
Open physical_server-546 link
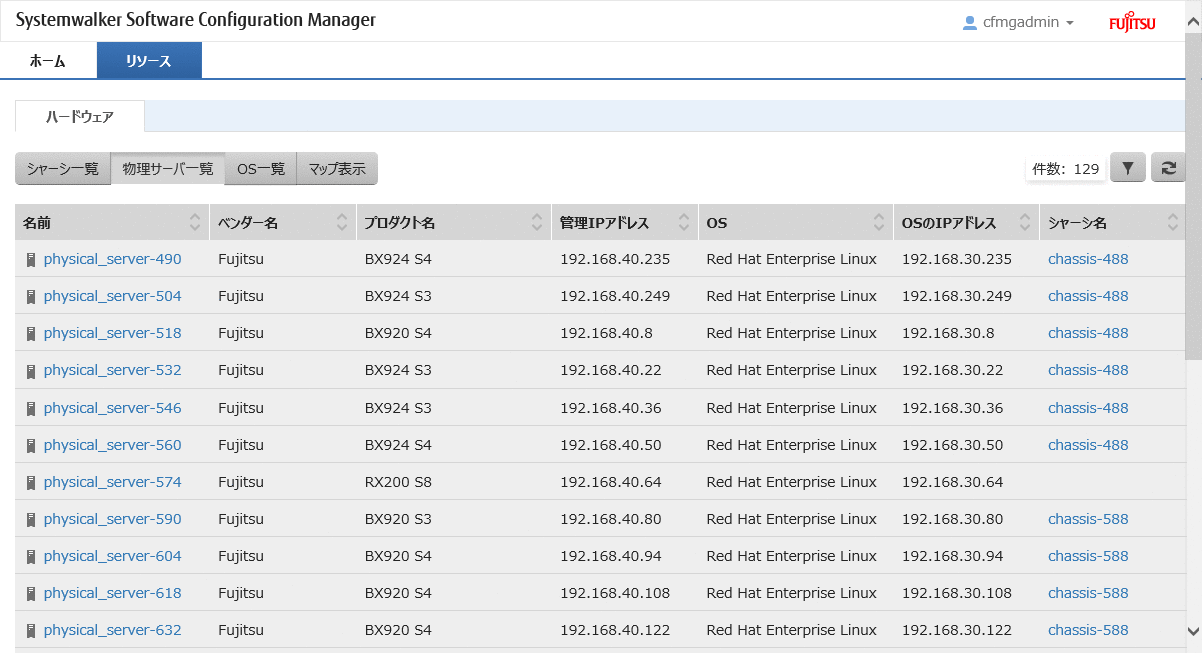click(x=113, y=408)
